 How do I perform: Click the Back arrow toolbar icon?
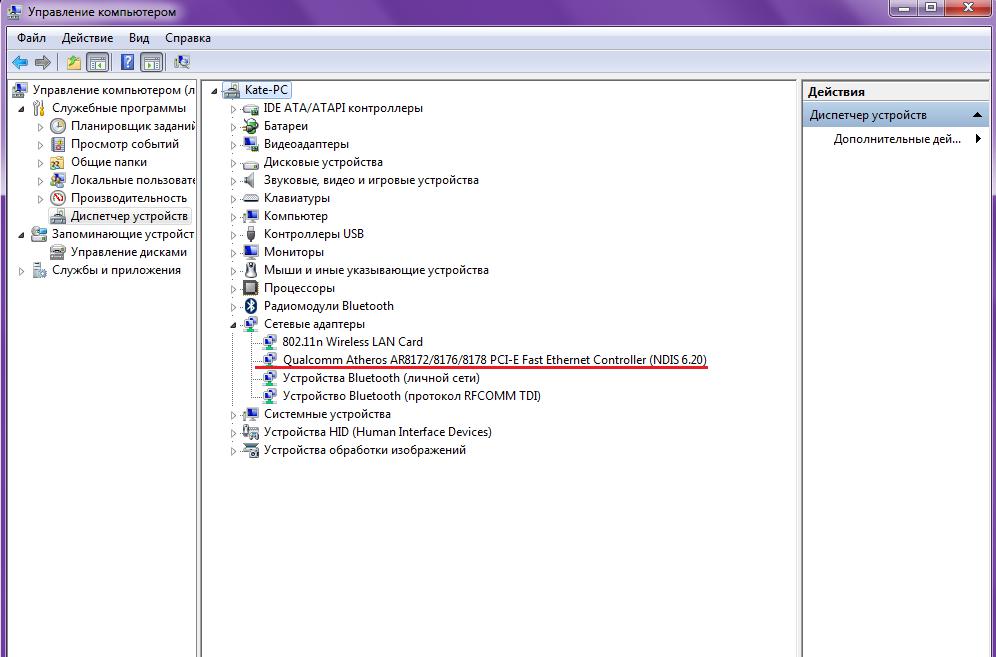[20, 62]
